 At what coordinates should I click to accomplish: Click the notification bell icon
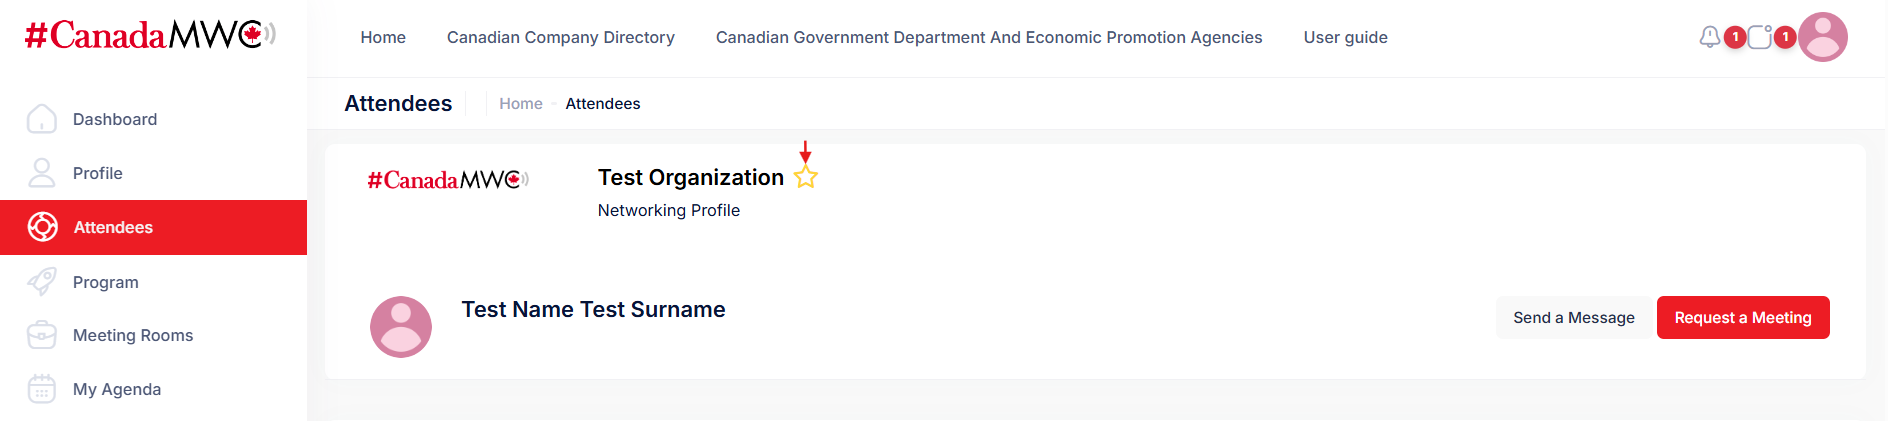1710,37
